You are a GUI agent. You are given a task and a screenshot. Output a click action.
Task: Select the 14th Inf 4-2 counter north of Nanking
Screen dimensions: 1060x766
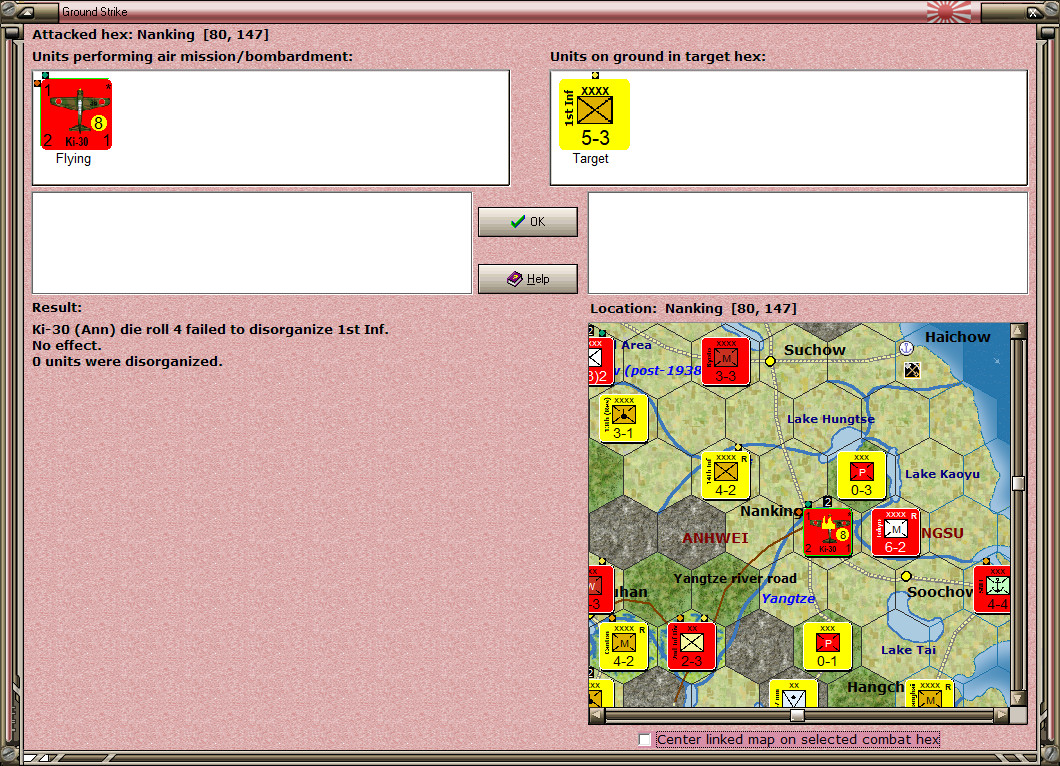point(726,474)
